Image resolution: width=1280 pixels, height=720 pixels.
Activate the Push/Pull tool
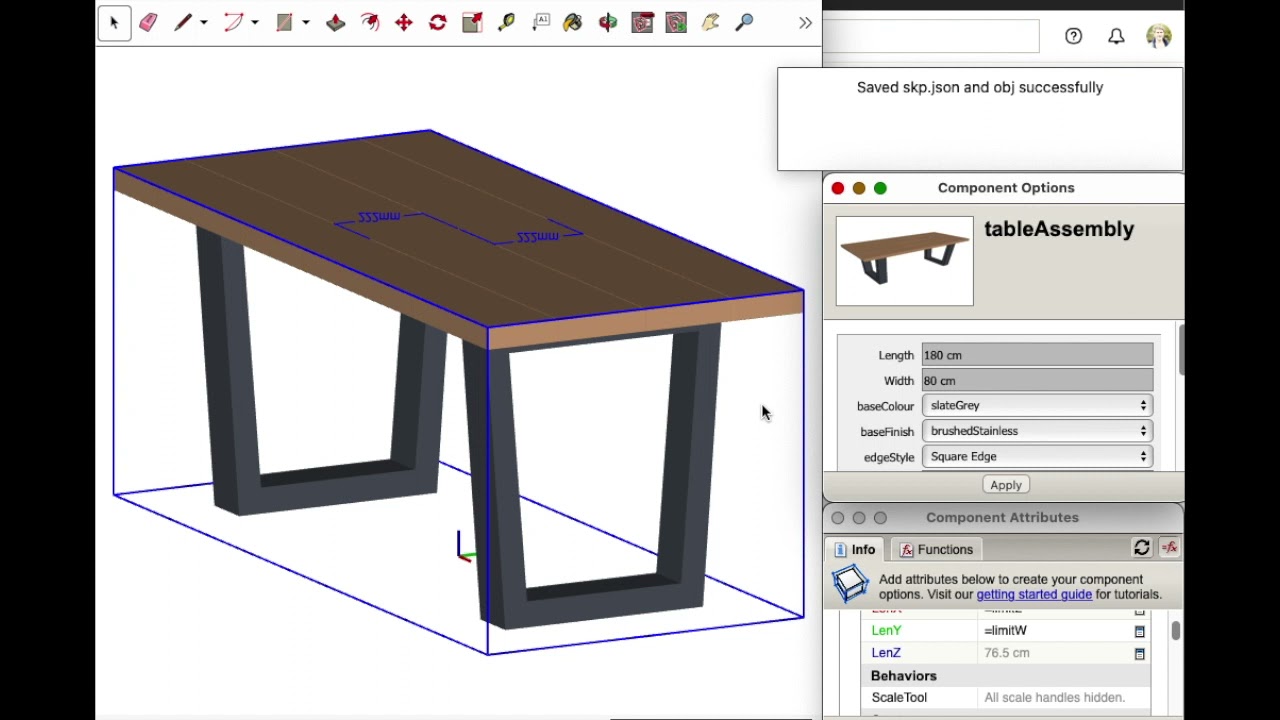point(336,22)
